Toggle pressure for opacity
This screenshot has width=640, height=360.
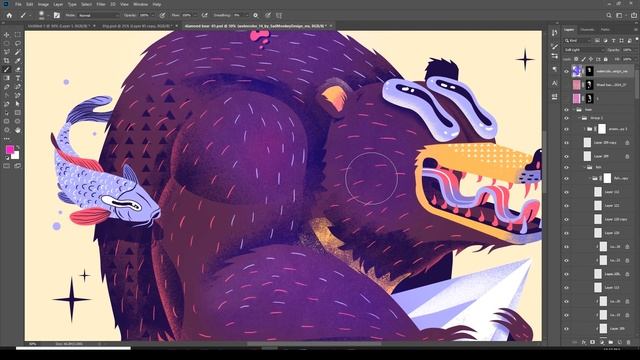point(162,16)
